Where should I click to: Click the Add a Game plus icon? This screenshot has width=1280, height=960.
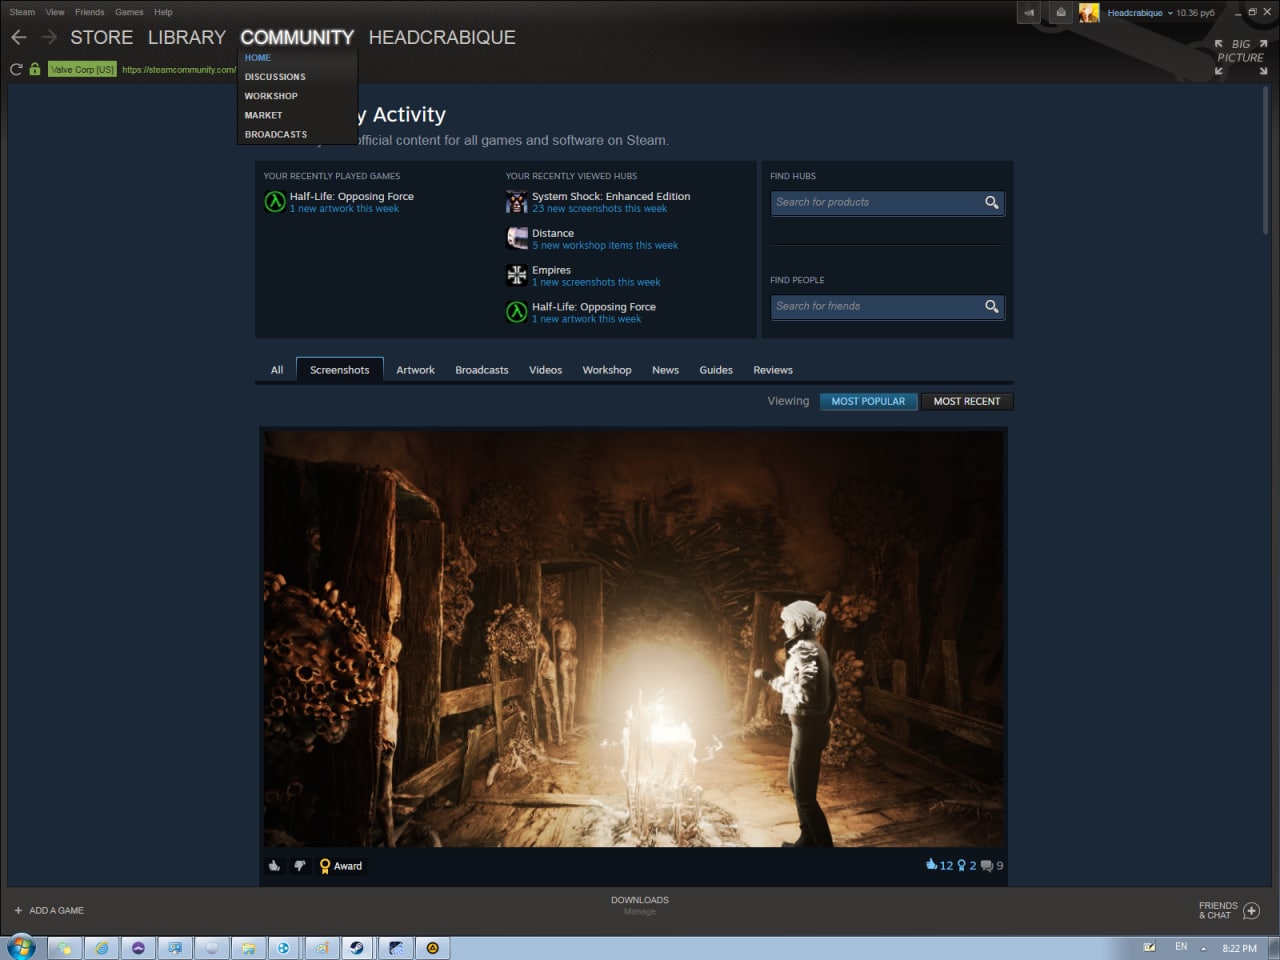pos(18,910)
